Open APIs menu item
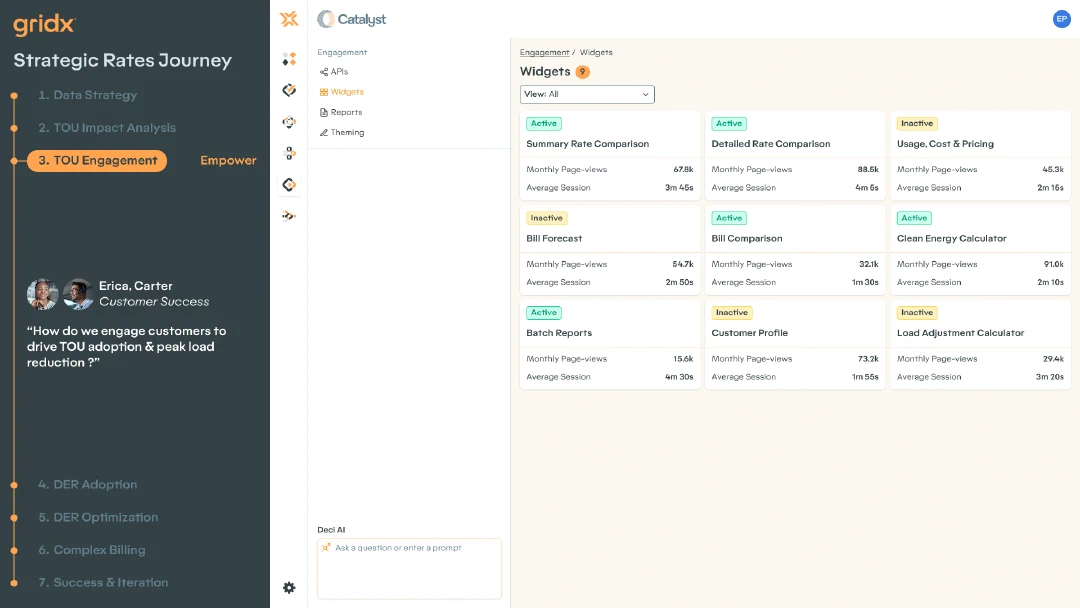 [334, 72]
